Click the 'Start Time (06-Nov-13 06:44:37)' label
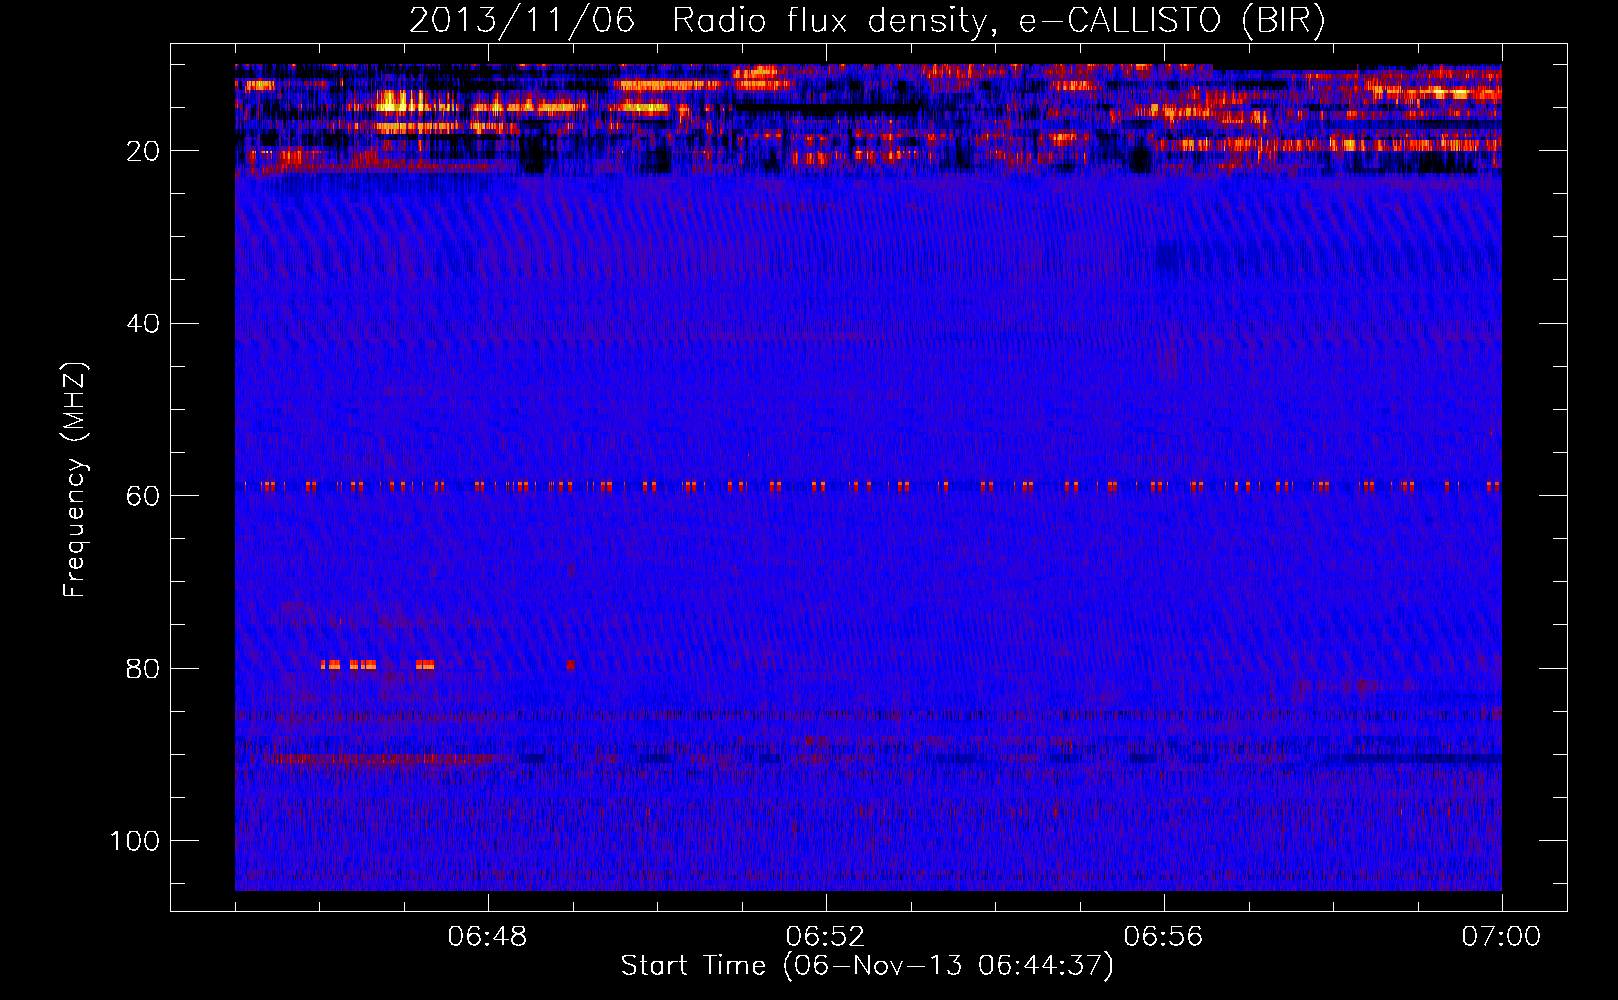This screenshot has width=1618, height=1000. 867,966
